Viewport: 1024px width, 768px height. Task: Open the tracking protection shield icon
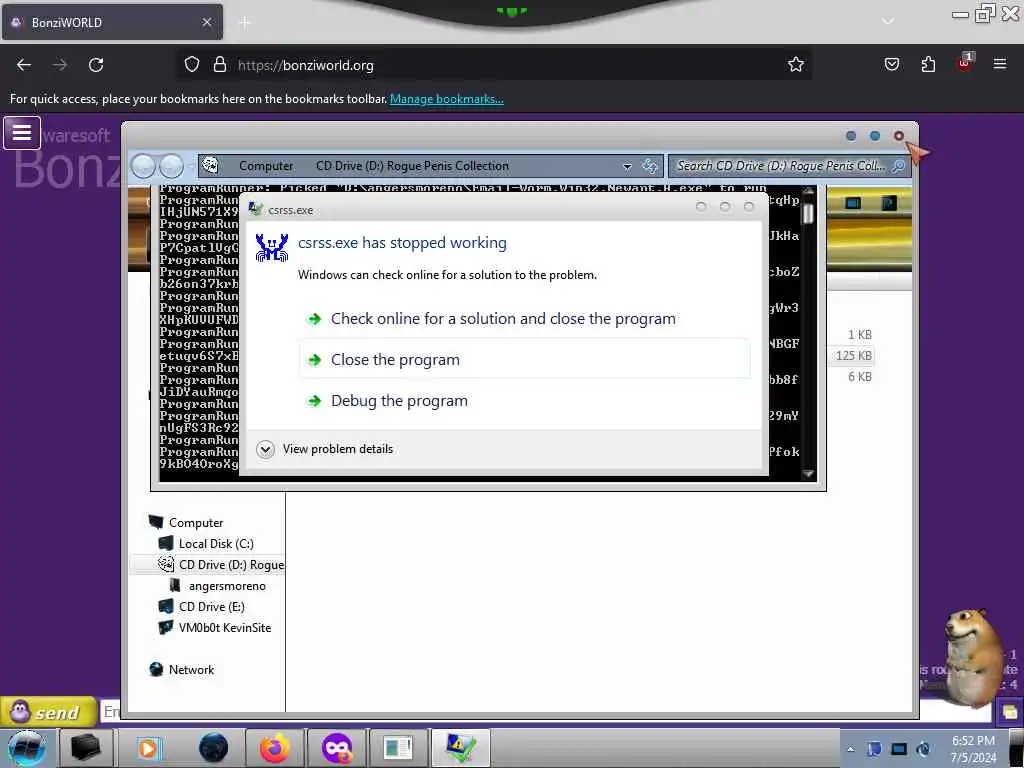(191, 65)
